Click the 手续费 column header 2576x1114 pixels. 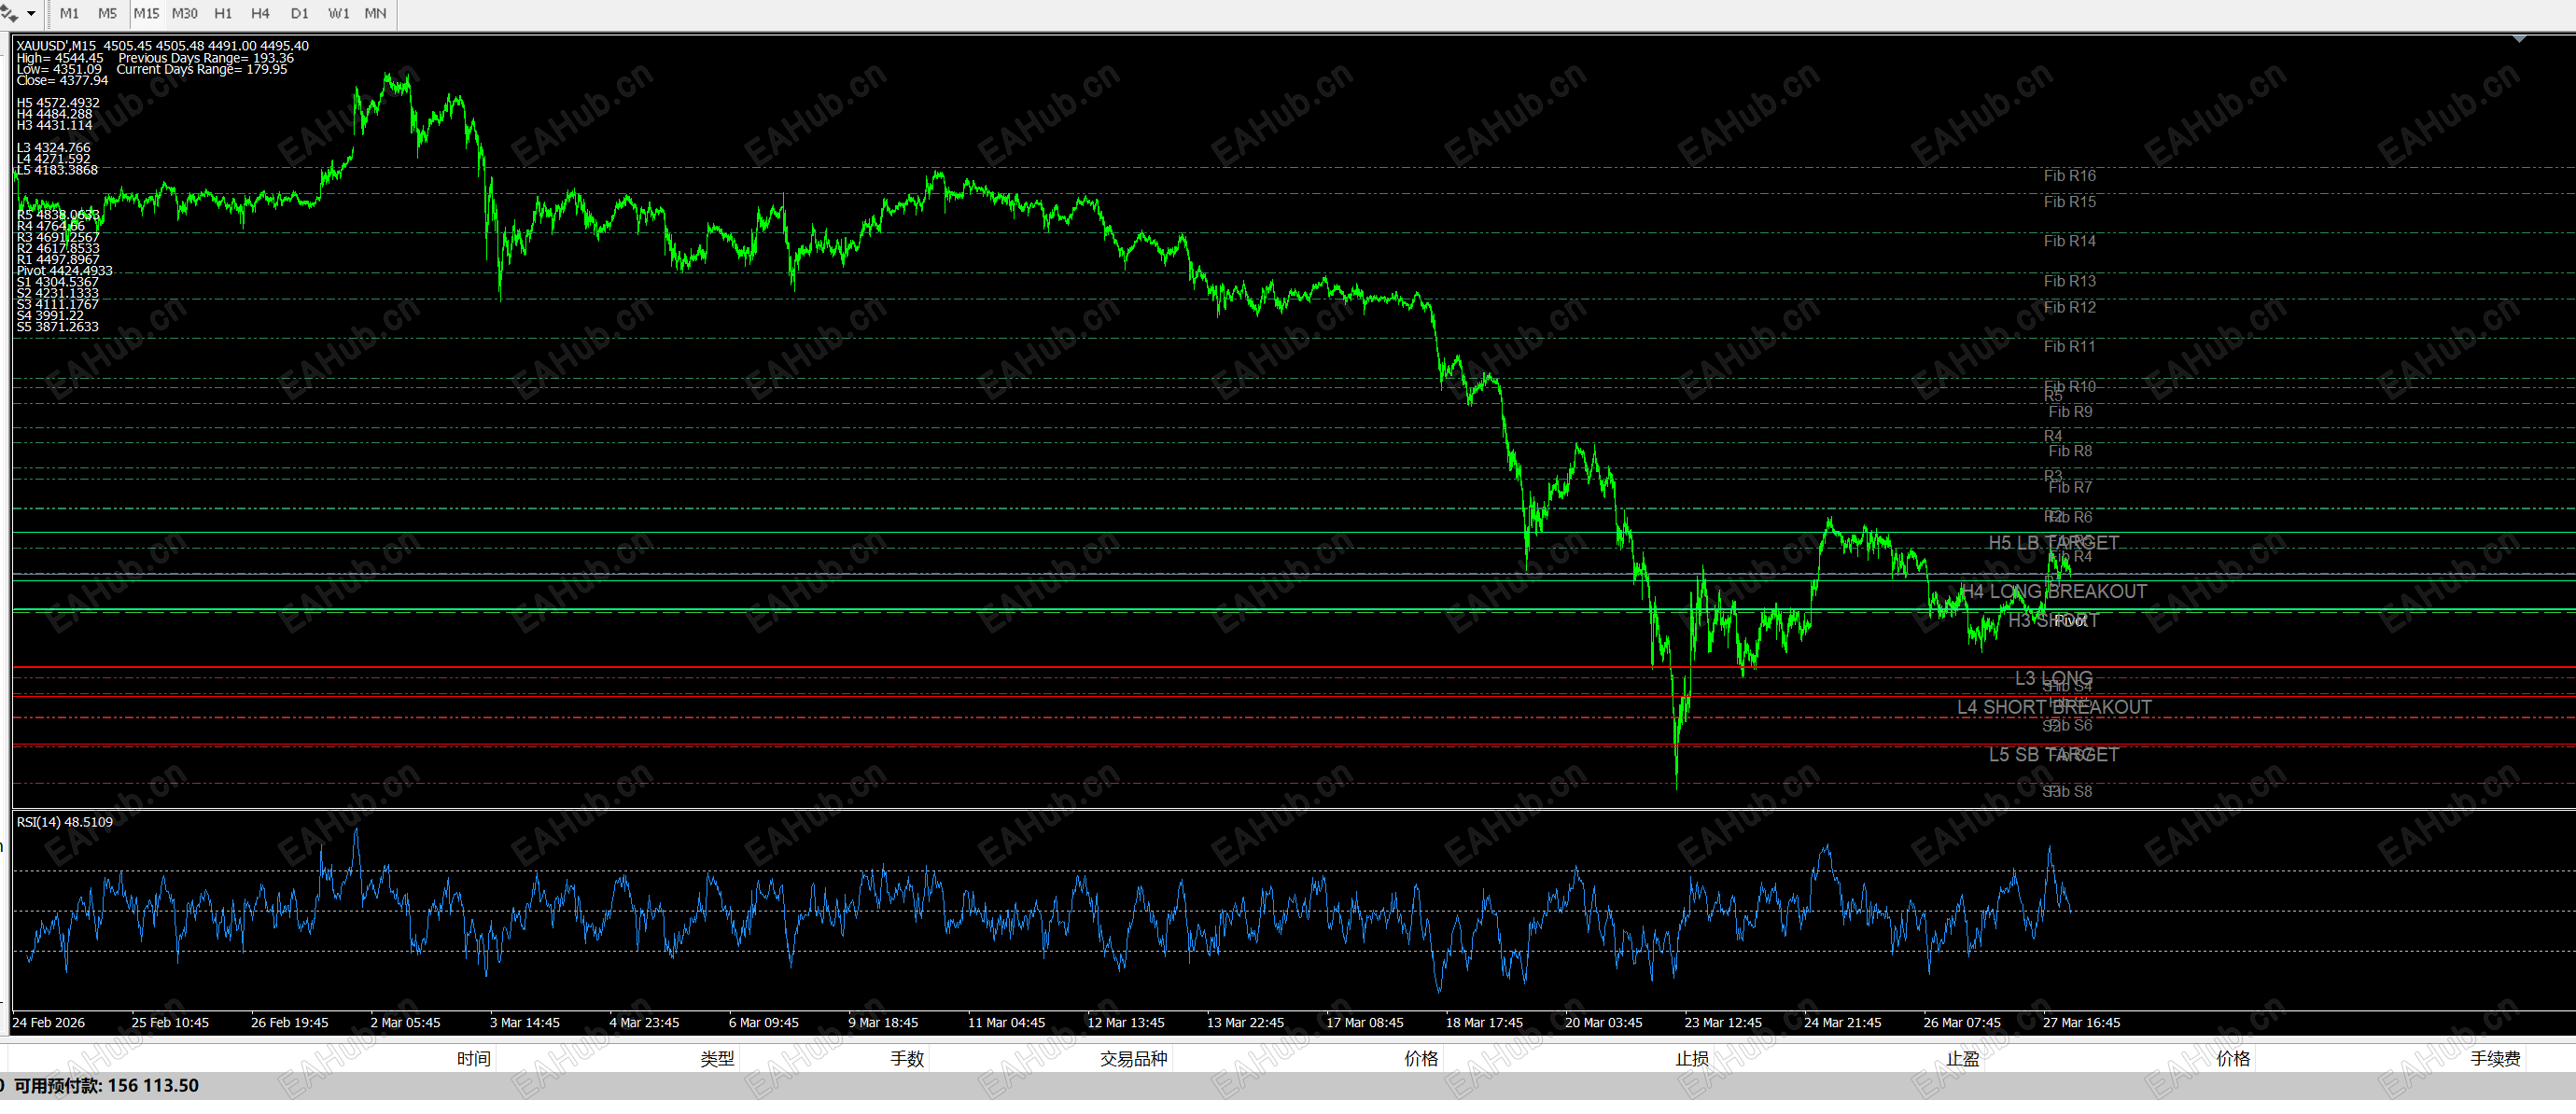click(x=2494, y=1058)
